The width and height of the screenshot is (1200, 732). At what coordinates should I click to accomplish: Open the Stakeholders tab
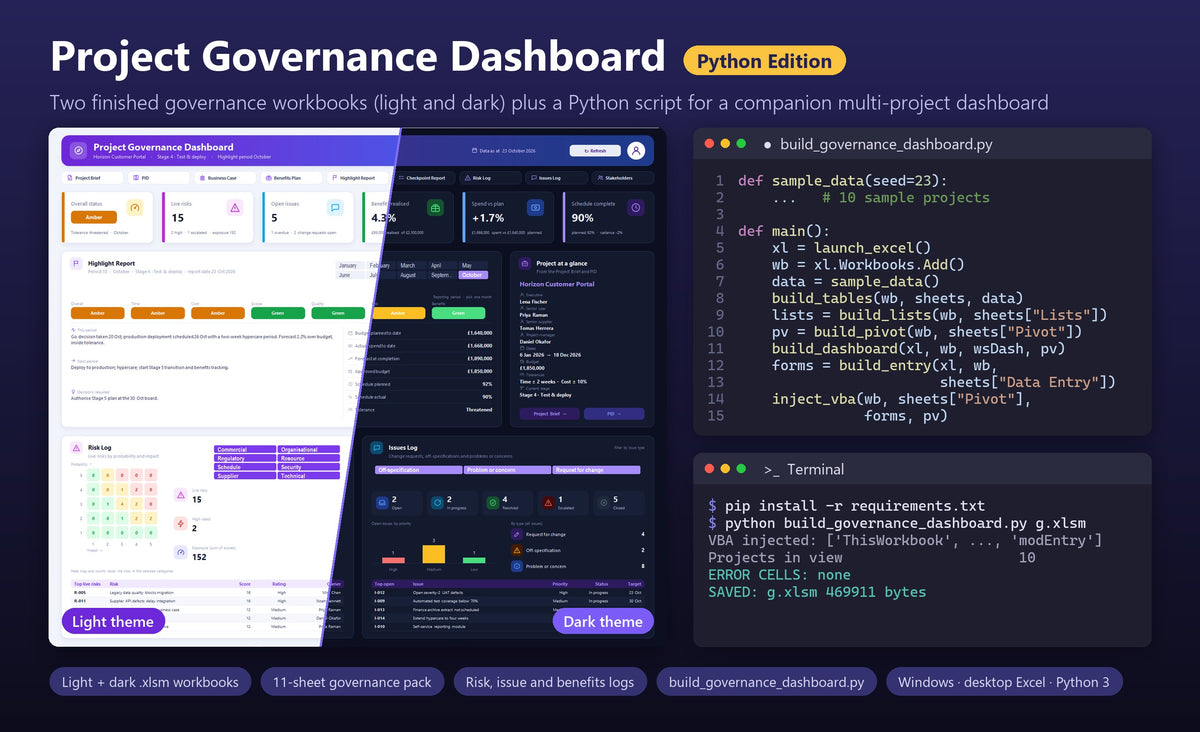point(622,178)
